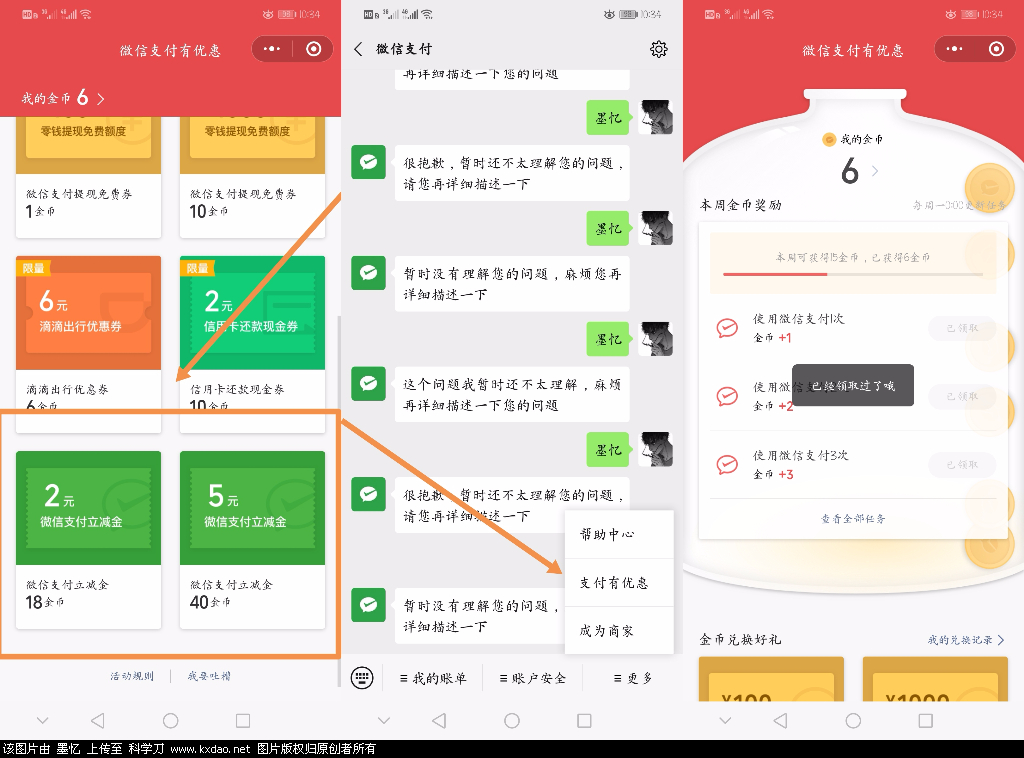Open 我的账单 in the chat bottom menu

click(x=433, y=678)
